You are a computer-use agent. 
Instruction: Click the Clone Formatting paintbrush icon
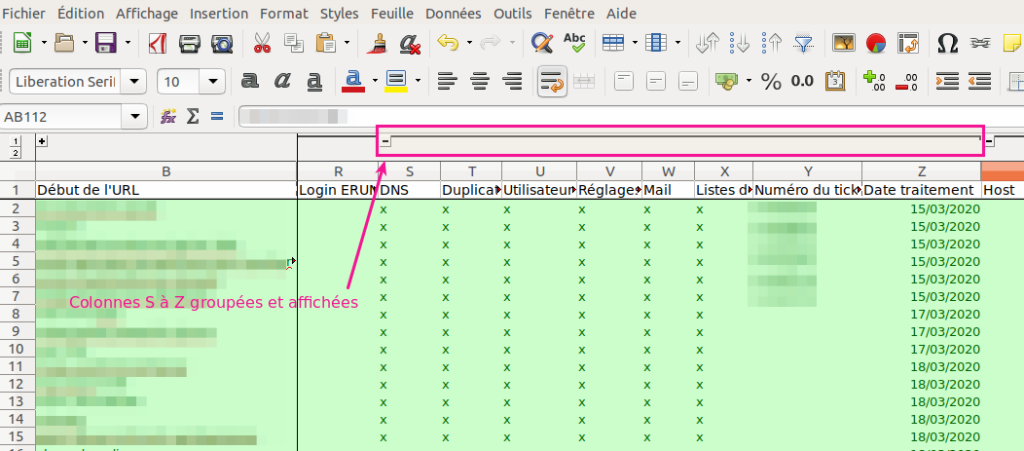click(x=379, y=44)
